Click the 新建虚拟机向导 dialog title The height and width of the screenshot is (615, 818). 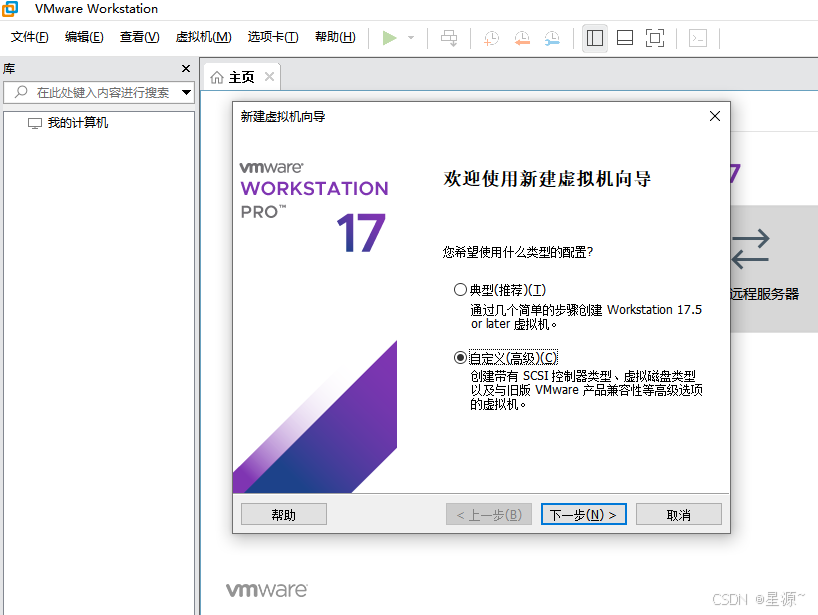pyautogui.click(x=282, y=116)
